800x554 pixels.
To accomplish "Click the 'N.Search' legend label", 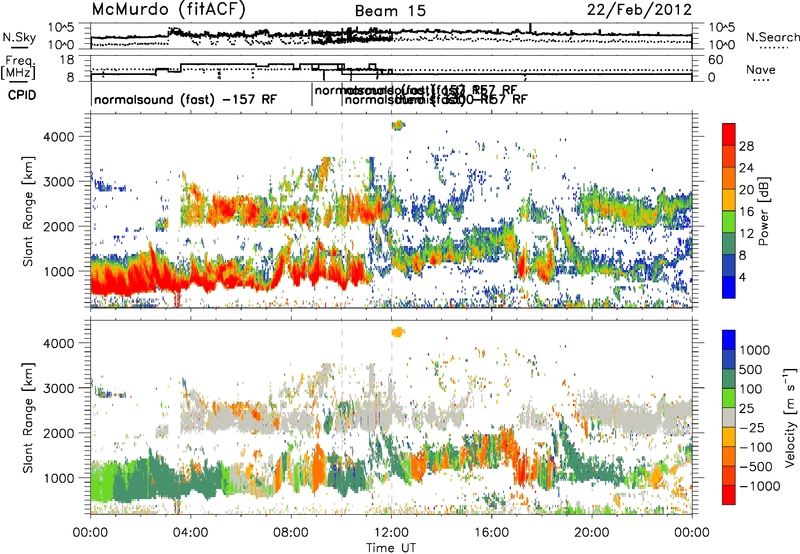I will pos(772,37).
